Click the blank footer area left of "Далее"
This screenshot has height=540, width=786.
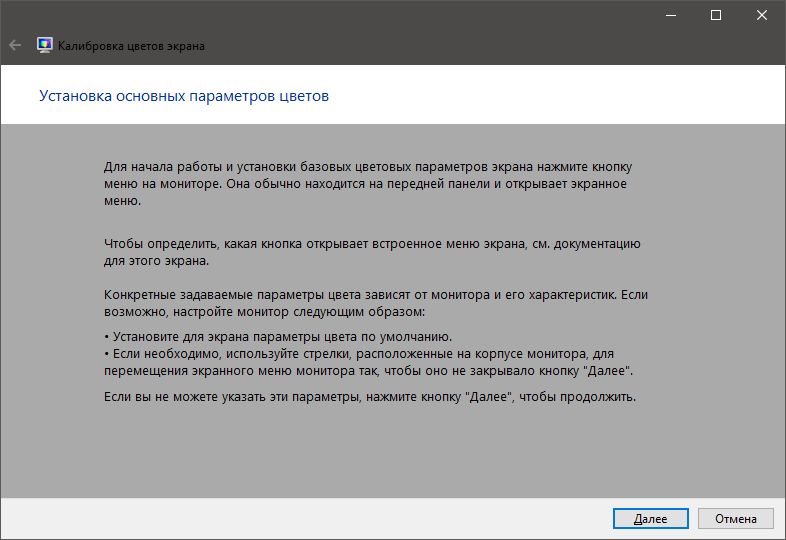[300, 518]
